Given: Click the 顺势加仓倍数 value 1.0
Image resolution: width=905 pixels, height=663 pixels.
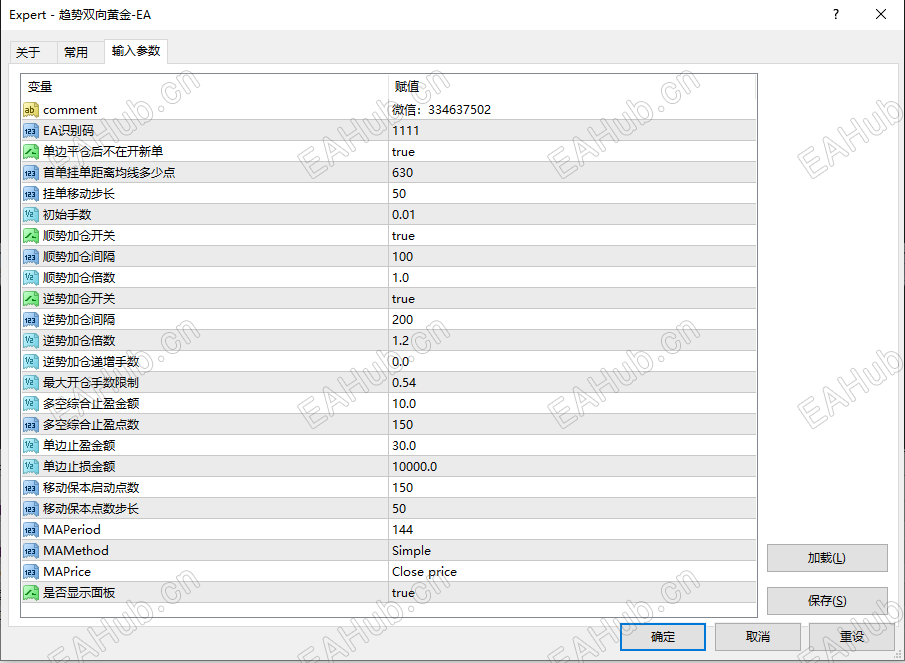Looking at the screenshot, I should click(x=401, y=278).
